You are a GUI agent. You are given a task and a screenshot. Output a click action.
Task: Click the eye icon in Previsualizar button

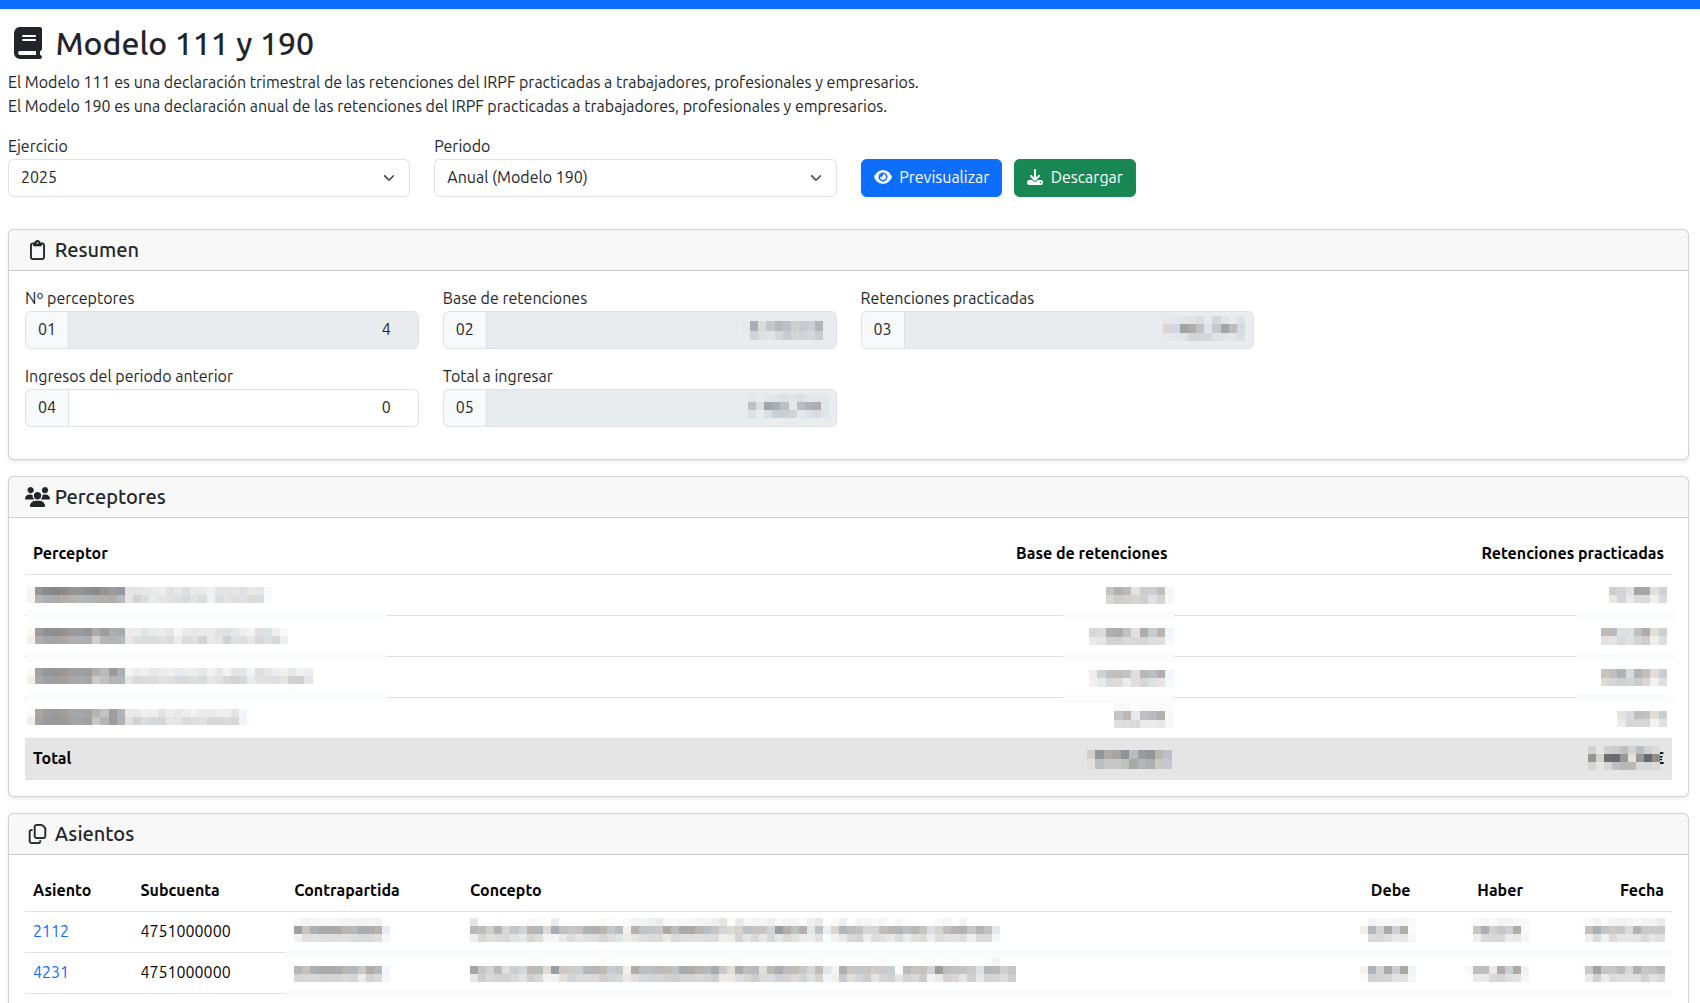tap(883, 178)
